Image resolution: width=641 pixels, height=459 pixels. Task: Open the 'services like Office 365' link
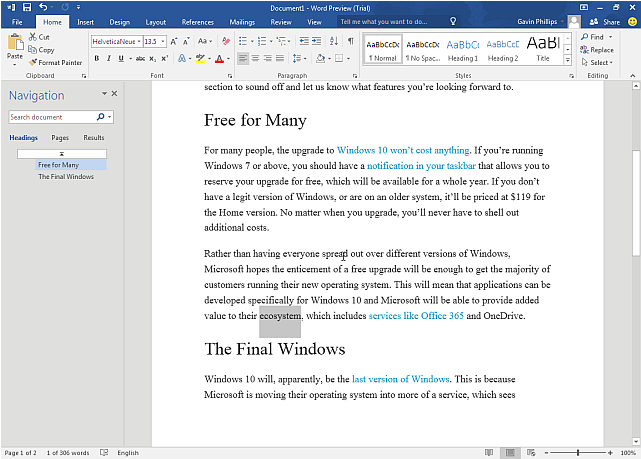point(415,316)
